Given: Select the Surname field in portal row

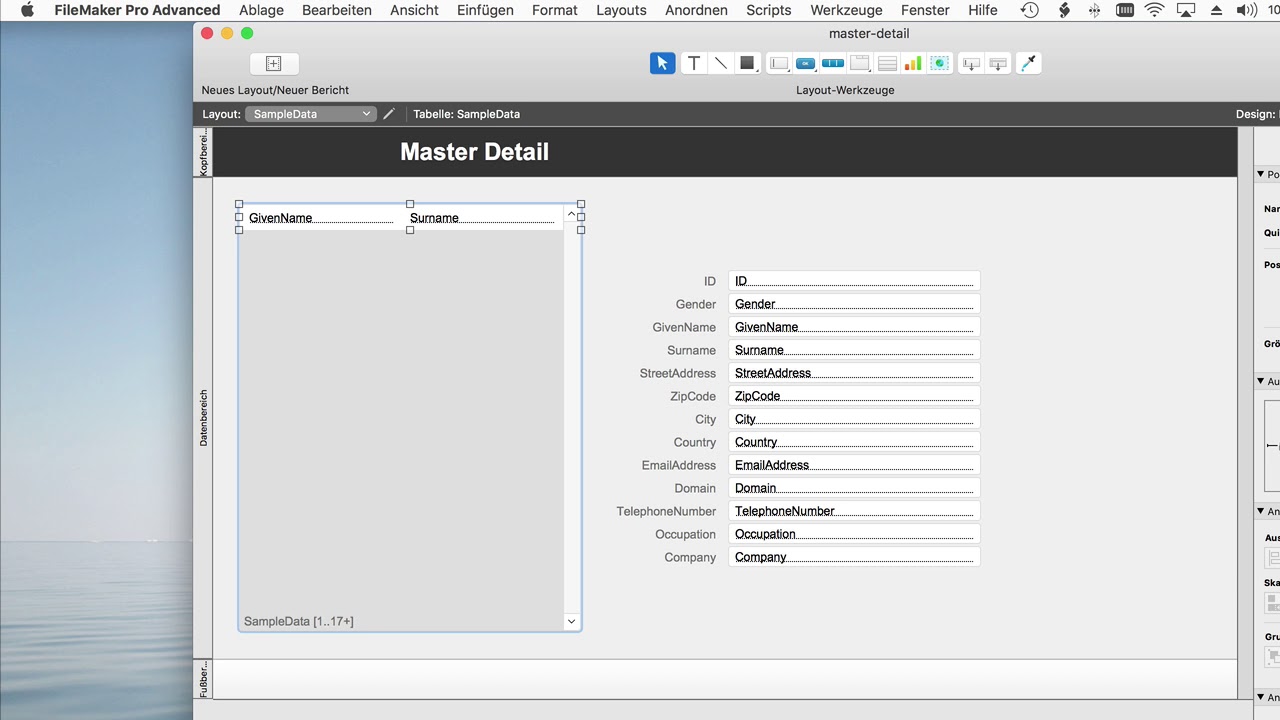Looking at the screenshot, I should pos(481,218).
